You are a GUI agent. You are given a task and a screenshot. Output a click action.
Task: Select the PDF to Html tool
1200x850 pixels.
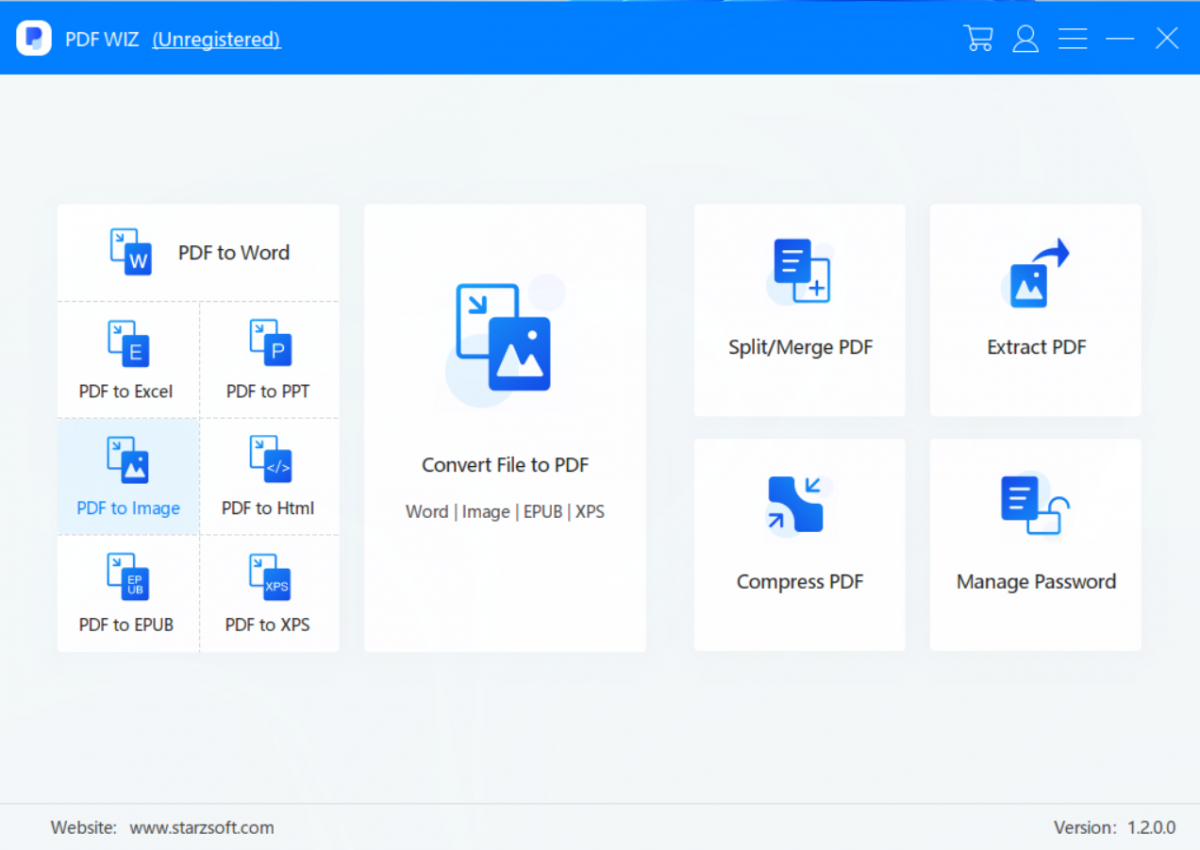click(268, 477)
